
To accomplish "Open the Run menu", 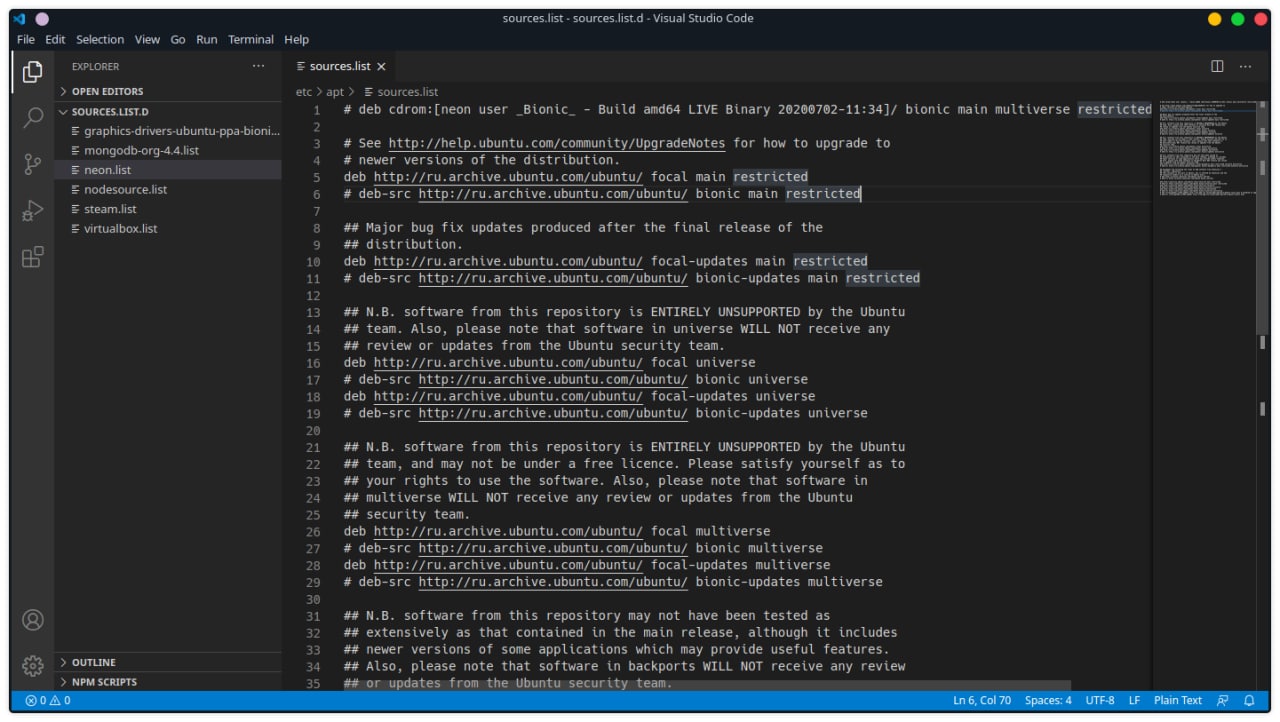I will click(x=207, y=39).
